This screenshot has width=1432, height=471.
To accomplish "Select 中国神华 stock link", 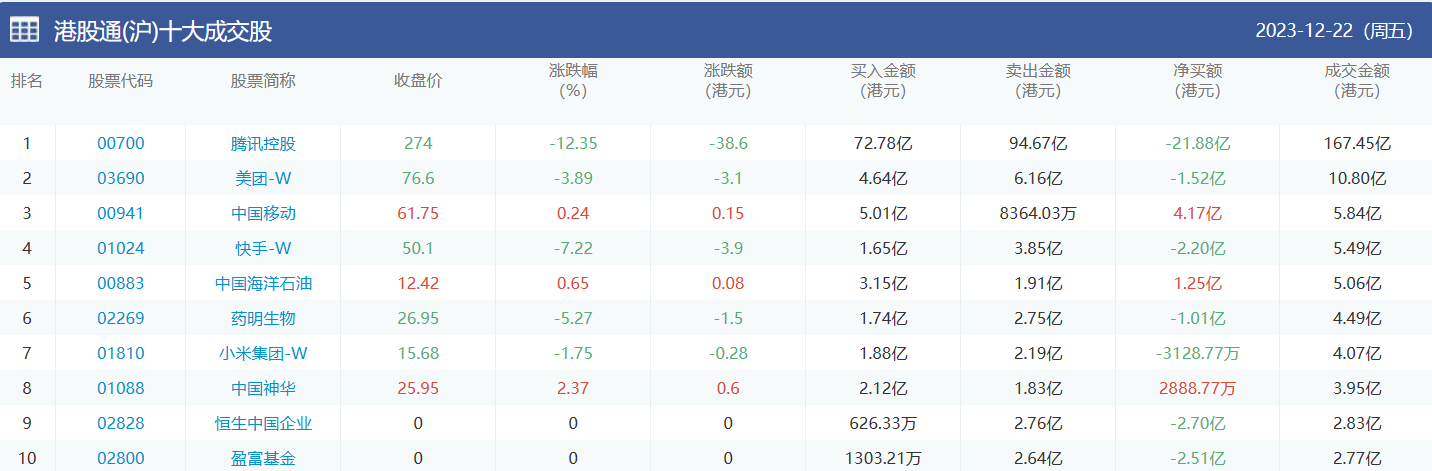I will point(263,388).
